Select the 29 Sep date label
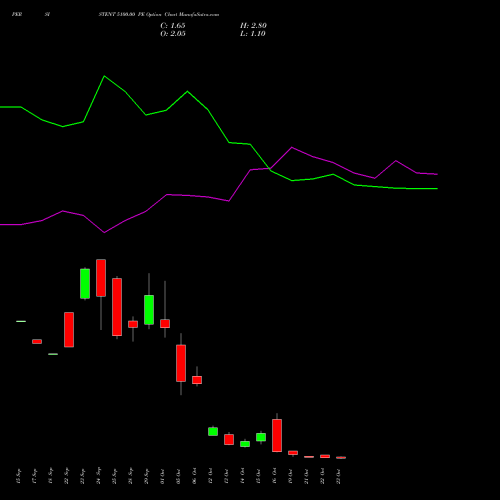500x500 pixels. click(146, 476)
